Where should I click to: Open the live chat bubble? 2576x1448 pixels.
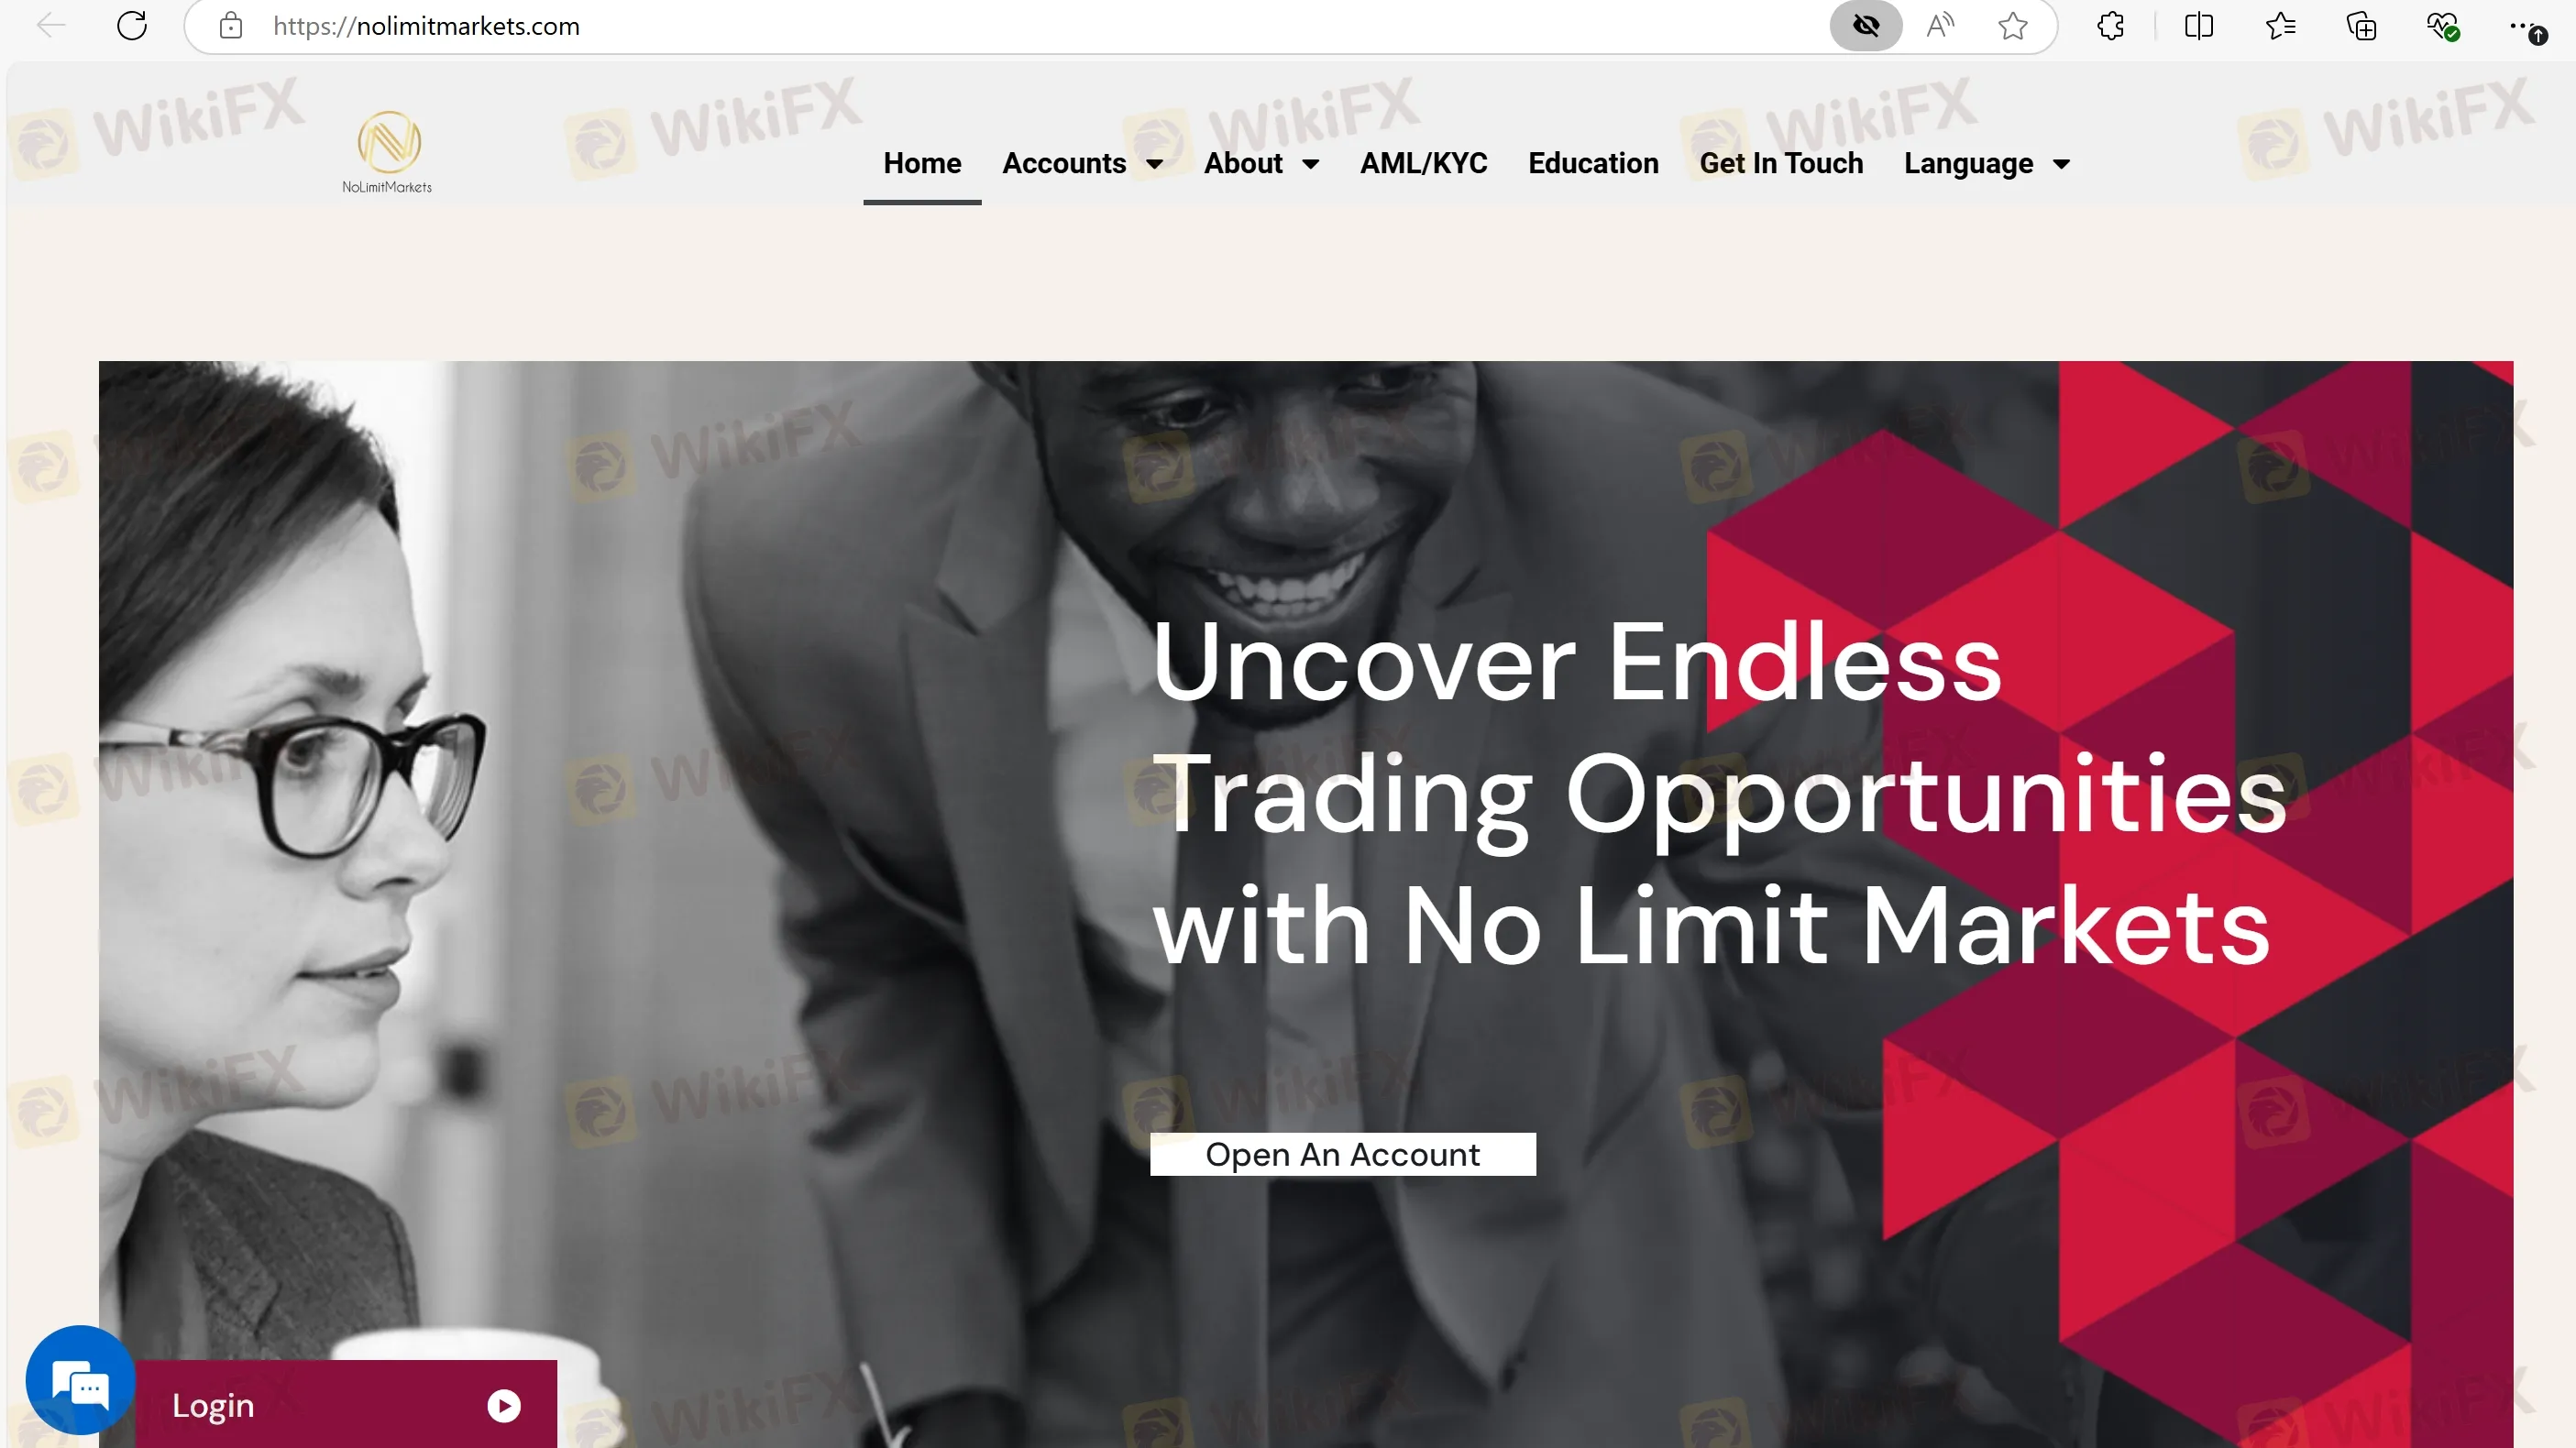click(80, 1381)
